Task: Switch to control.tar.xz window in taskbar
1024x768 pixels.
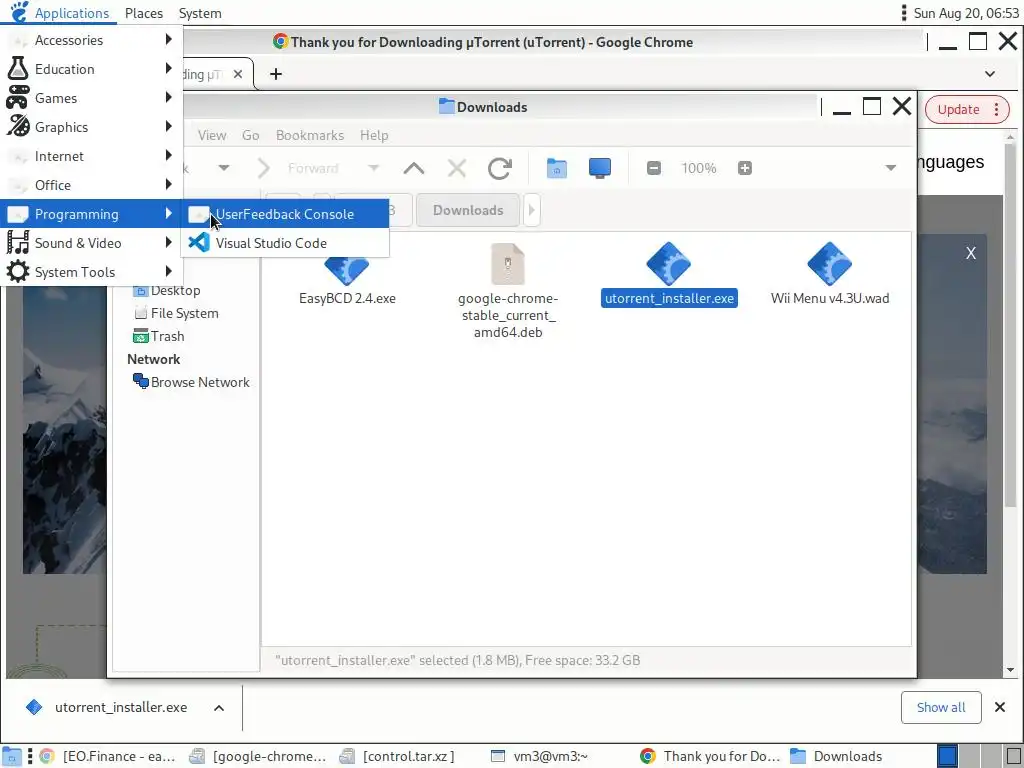Action: click(398, 756)
